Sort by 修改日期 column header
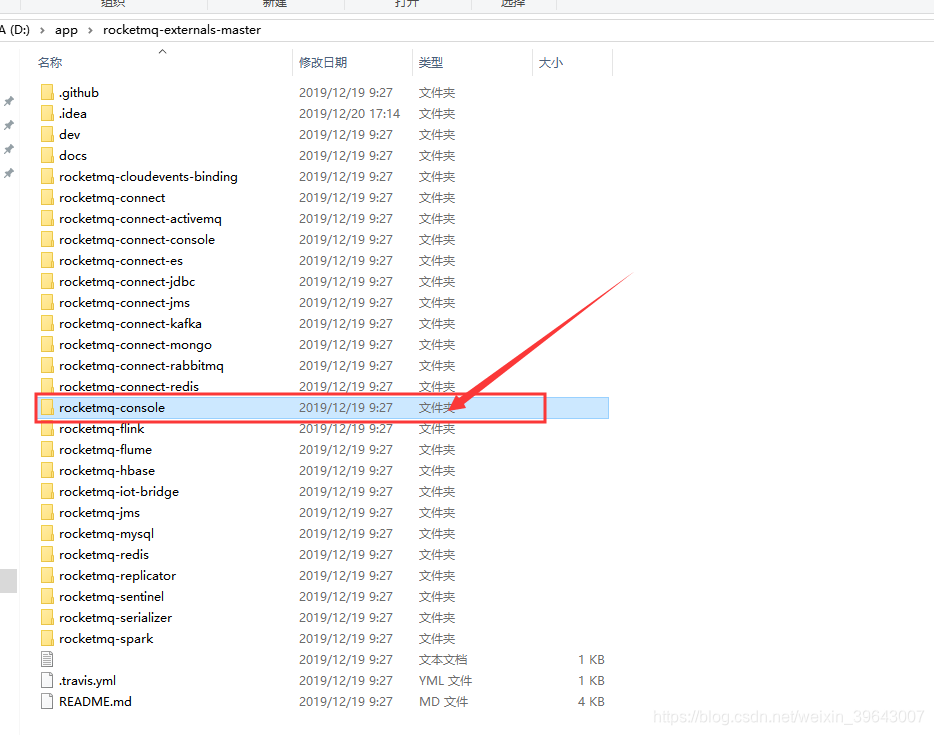934x735 pixels. 323,63
